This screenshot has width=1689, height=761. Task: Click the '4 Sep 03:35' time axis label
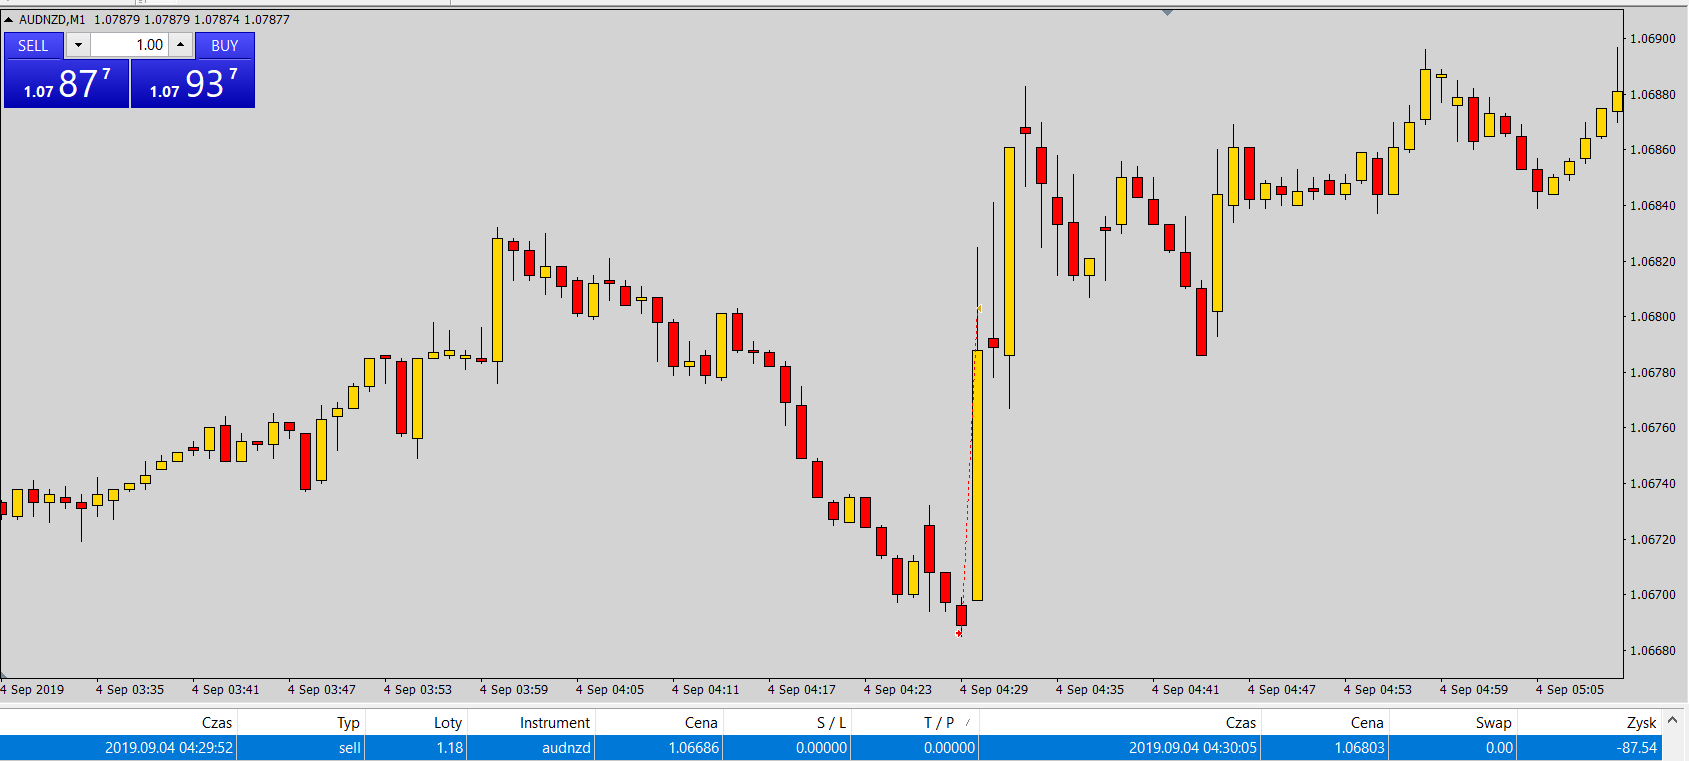tap(130, 690)
